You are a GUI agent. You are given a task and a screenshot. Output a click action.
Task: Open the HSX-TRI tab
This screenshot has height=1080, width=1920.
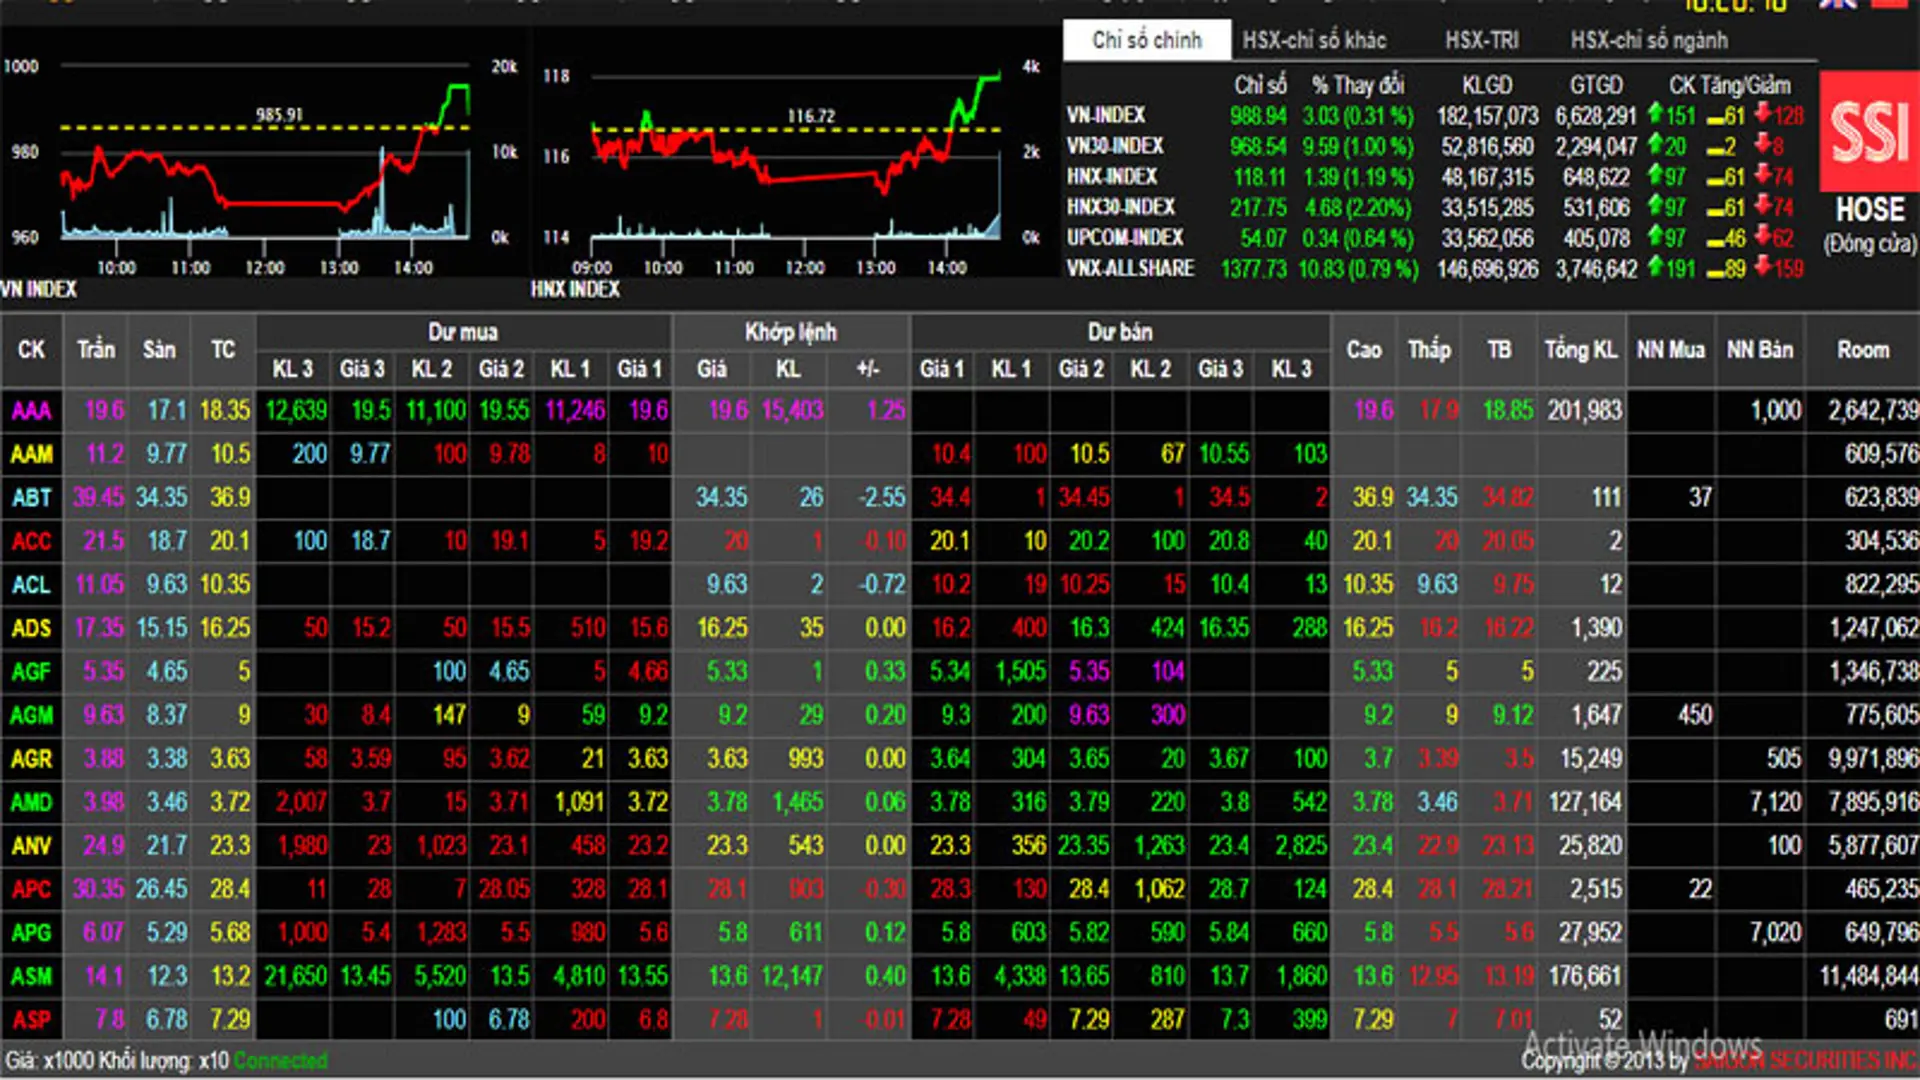point(1481,40)
